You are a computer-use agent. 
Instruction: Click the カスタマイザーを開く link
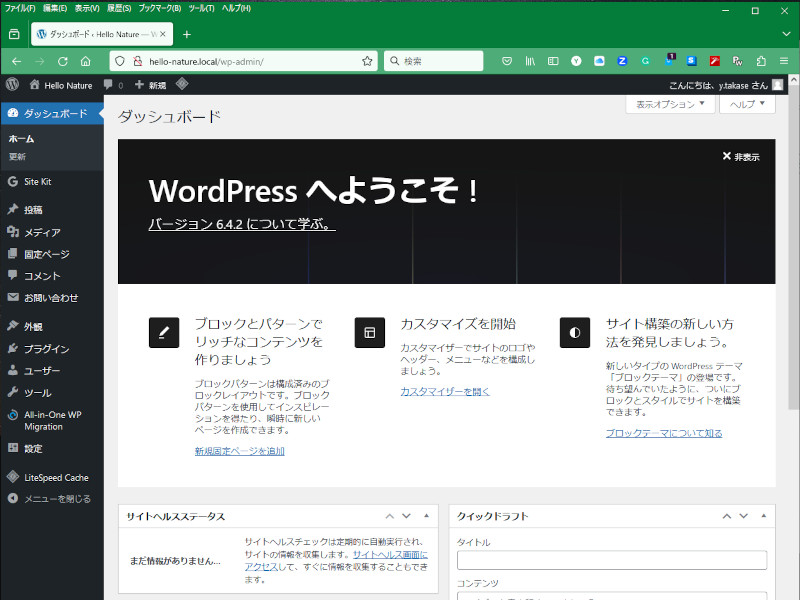coord(445,392)
